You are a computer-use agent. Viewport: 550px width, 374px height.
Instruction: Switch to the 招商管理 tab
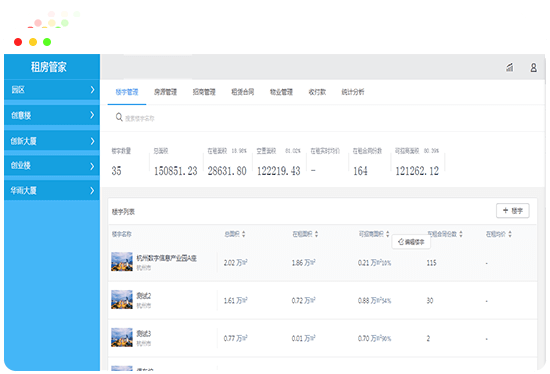(204, 92)
